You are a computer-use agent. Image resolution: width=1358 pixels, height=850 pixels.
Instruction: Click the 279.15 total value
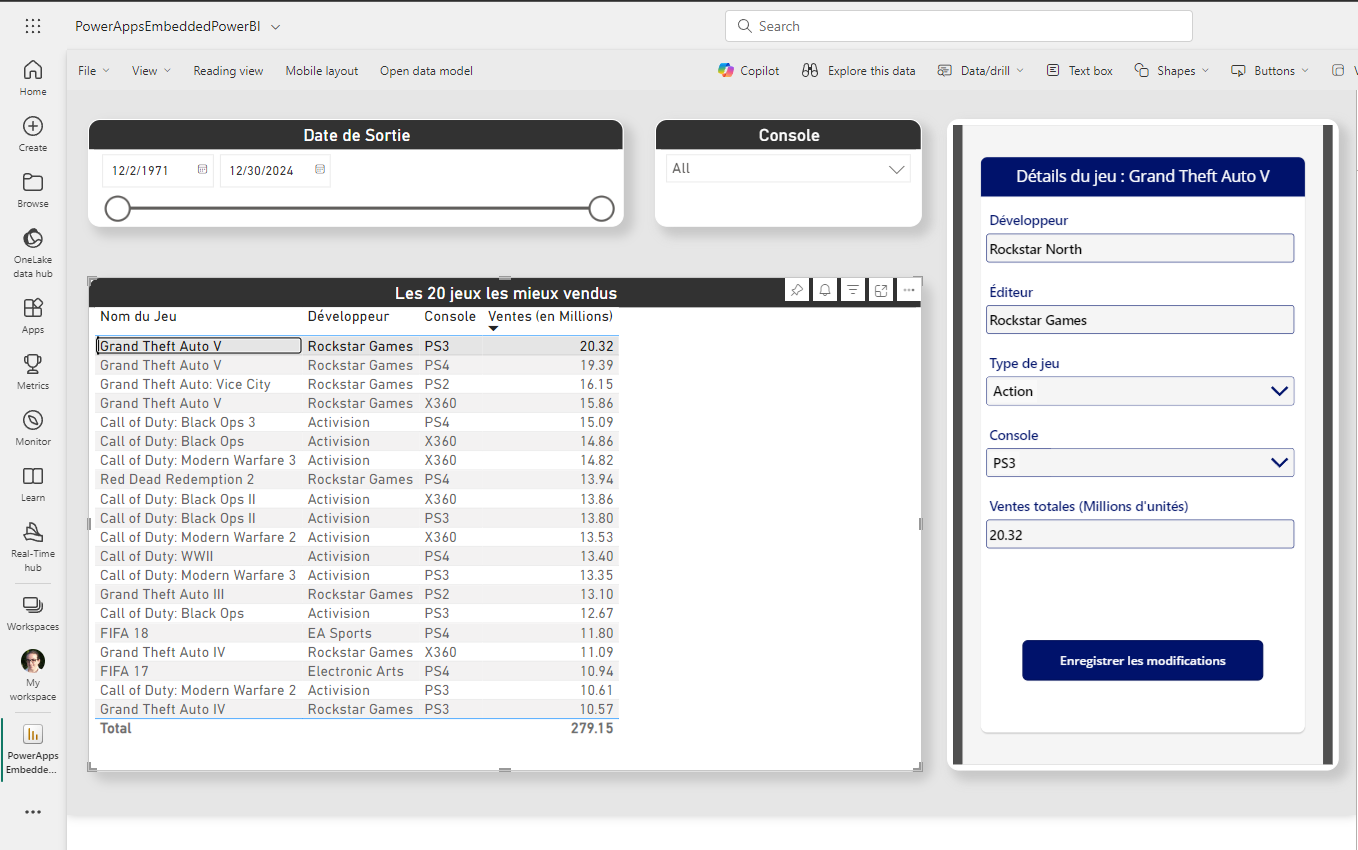point(592,728)
